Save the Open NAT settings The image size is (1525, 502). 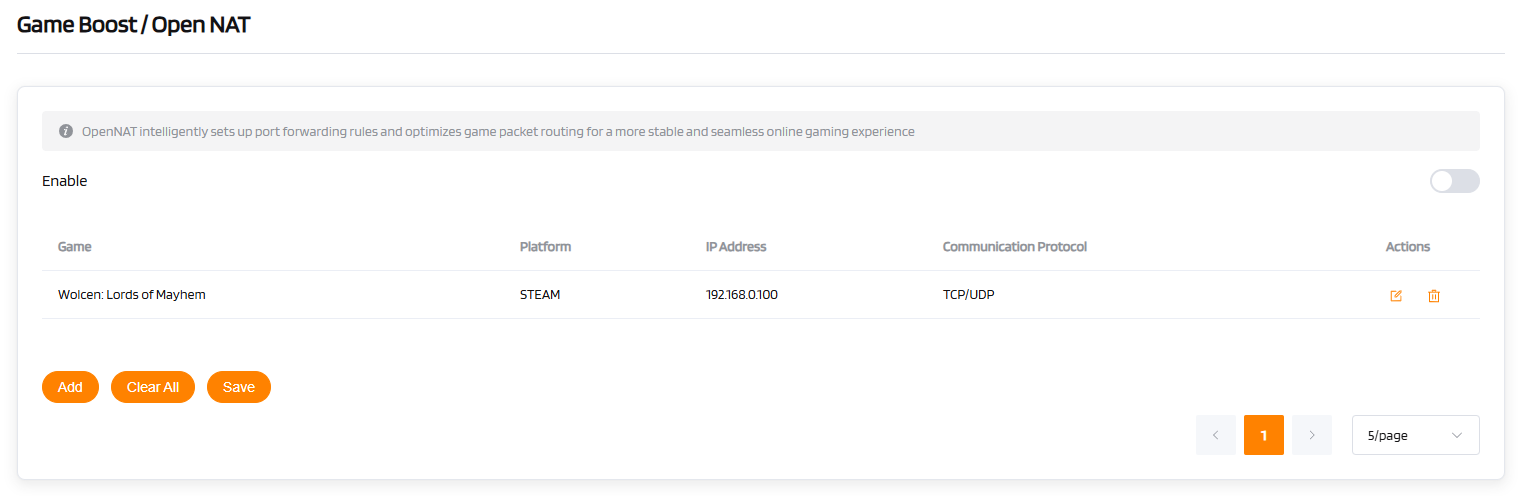coord(238,387)
